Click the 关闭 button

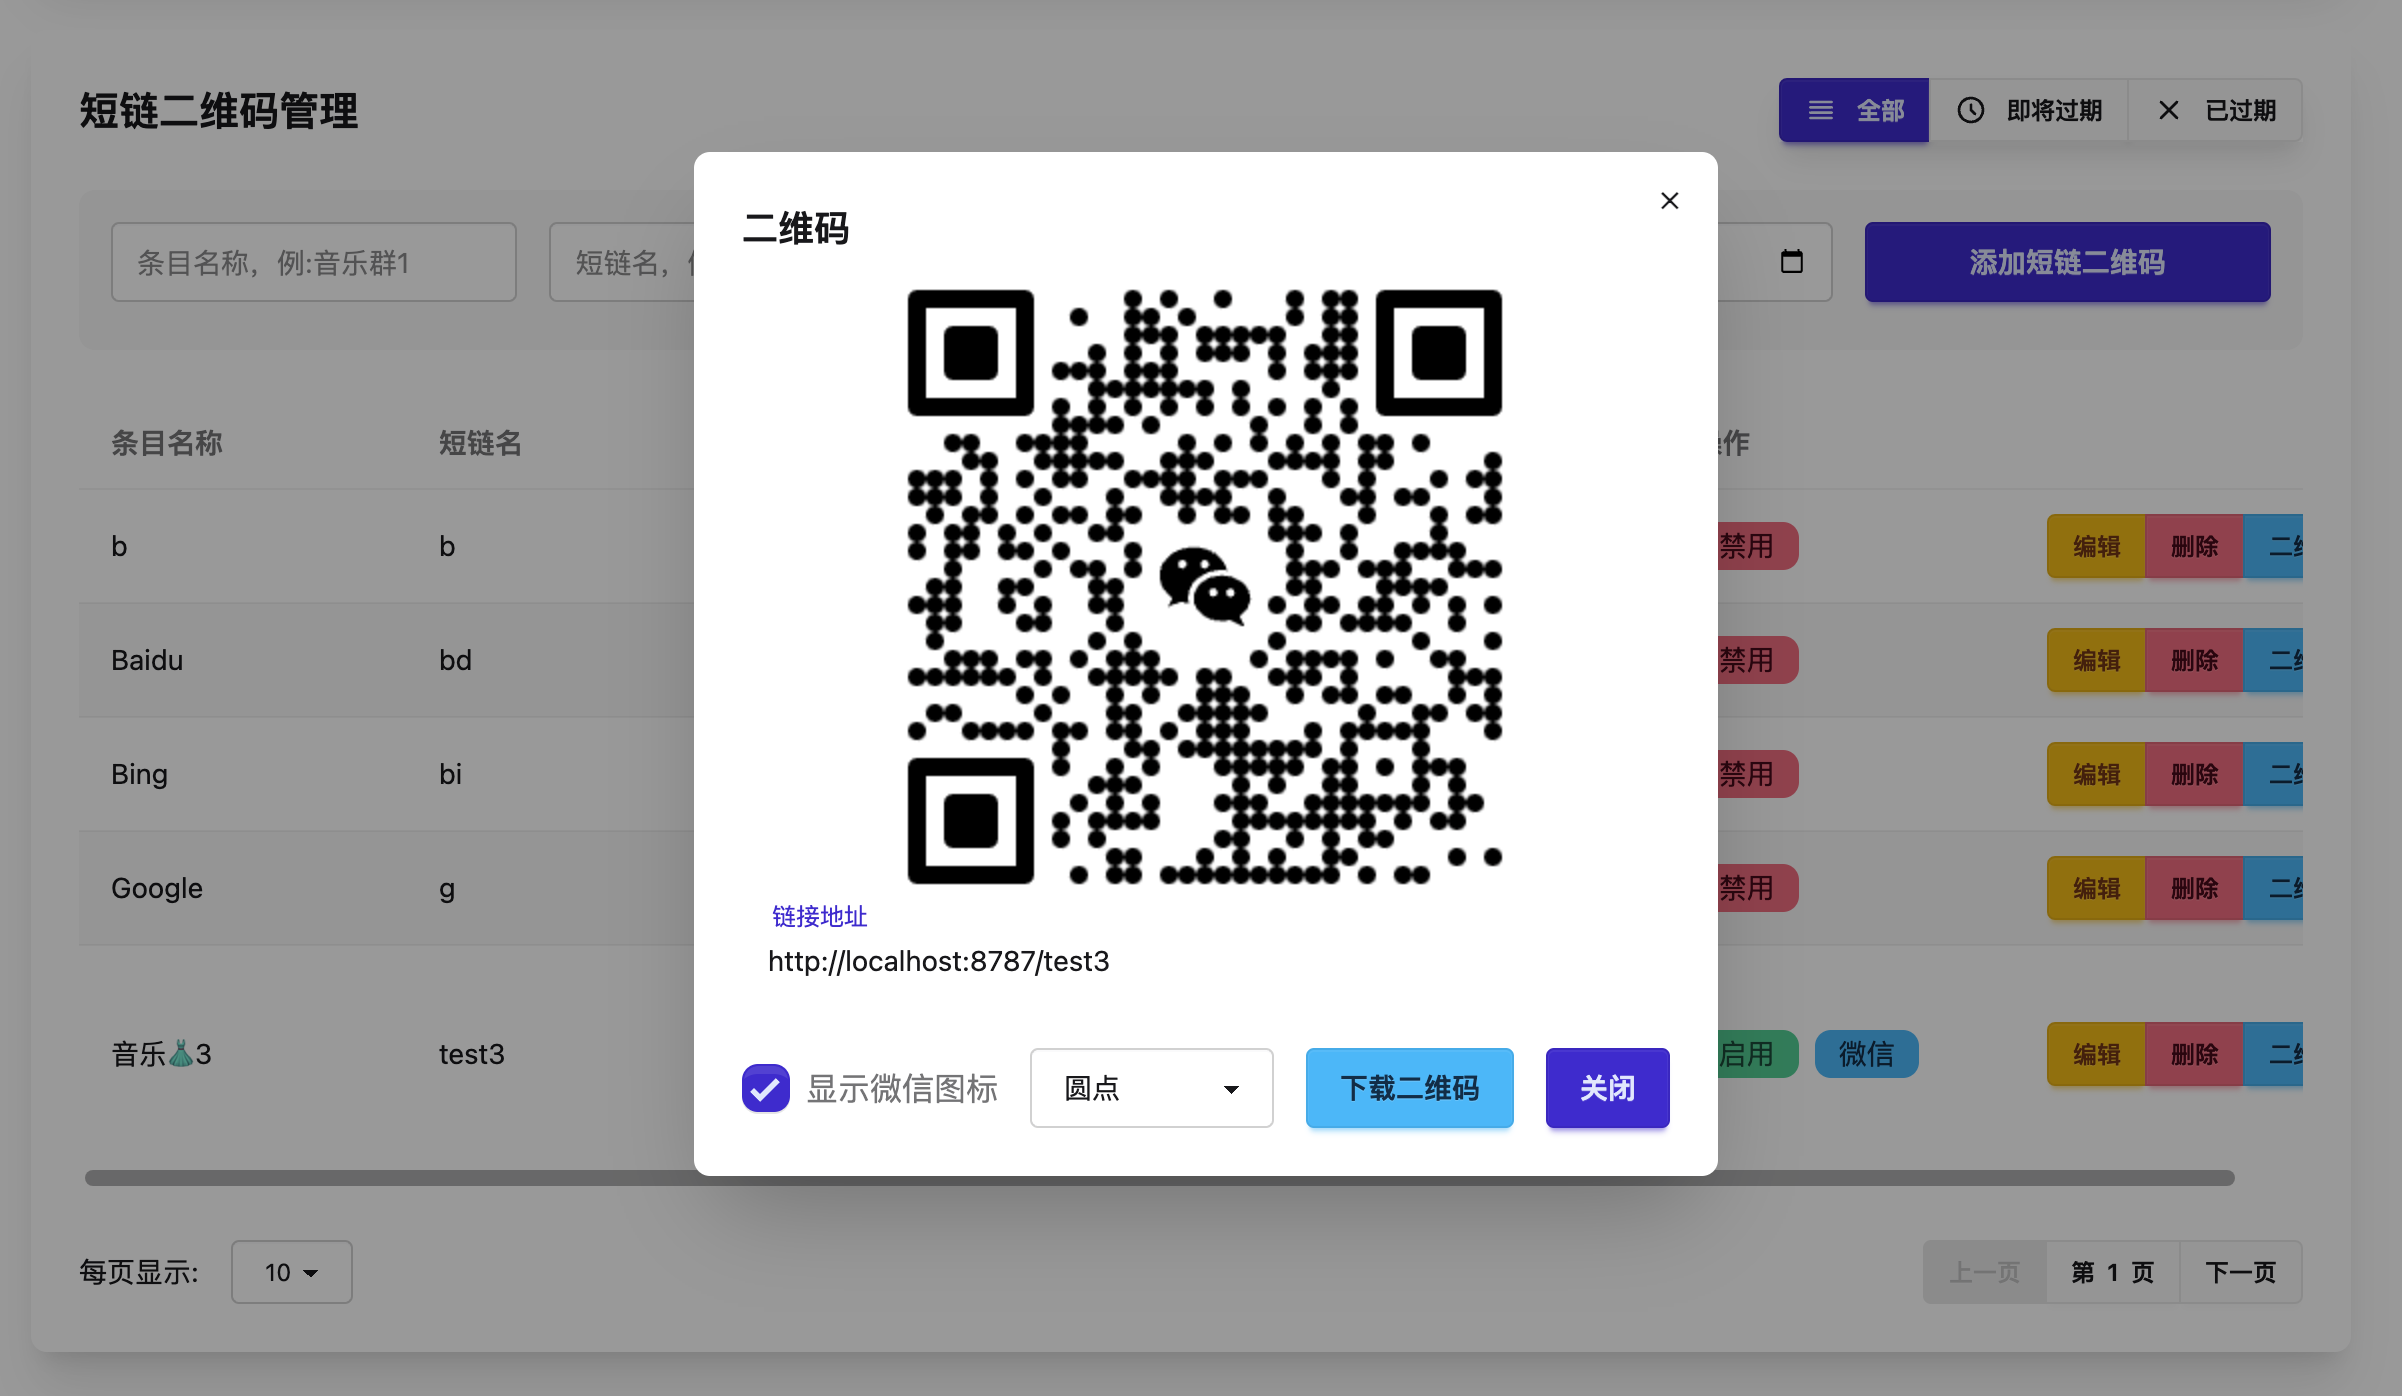coord(1607,1088)
